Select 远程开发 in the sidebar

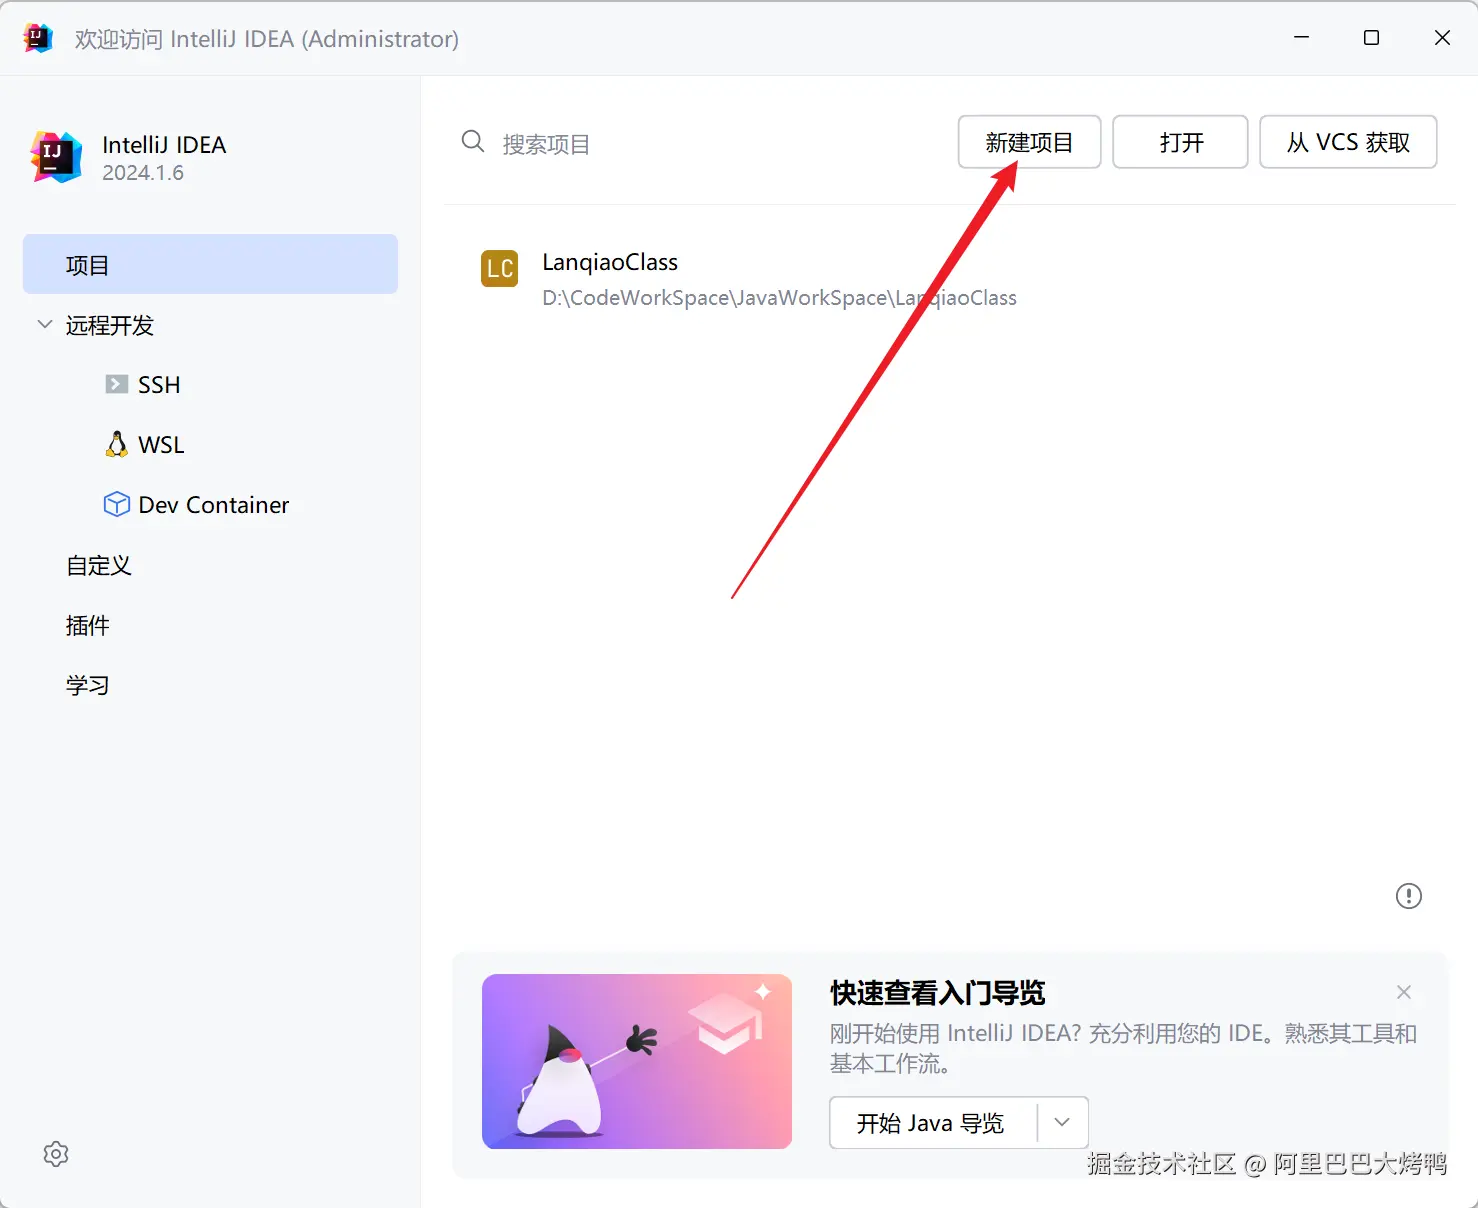tap(110, 325)
